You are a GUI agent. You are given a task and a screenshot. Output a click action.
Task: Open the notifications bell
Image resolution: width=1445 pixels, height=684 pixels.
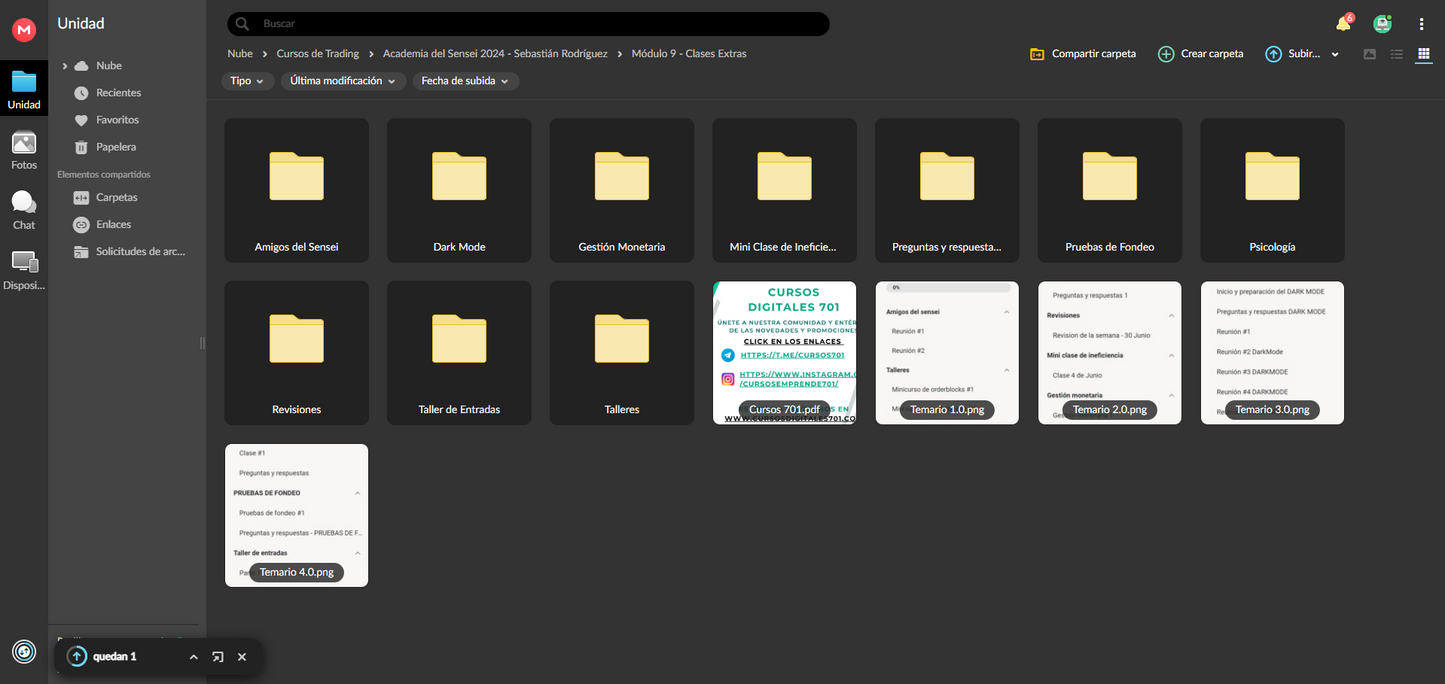point(1343,24)
